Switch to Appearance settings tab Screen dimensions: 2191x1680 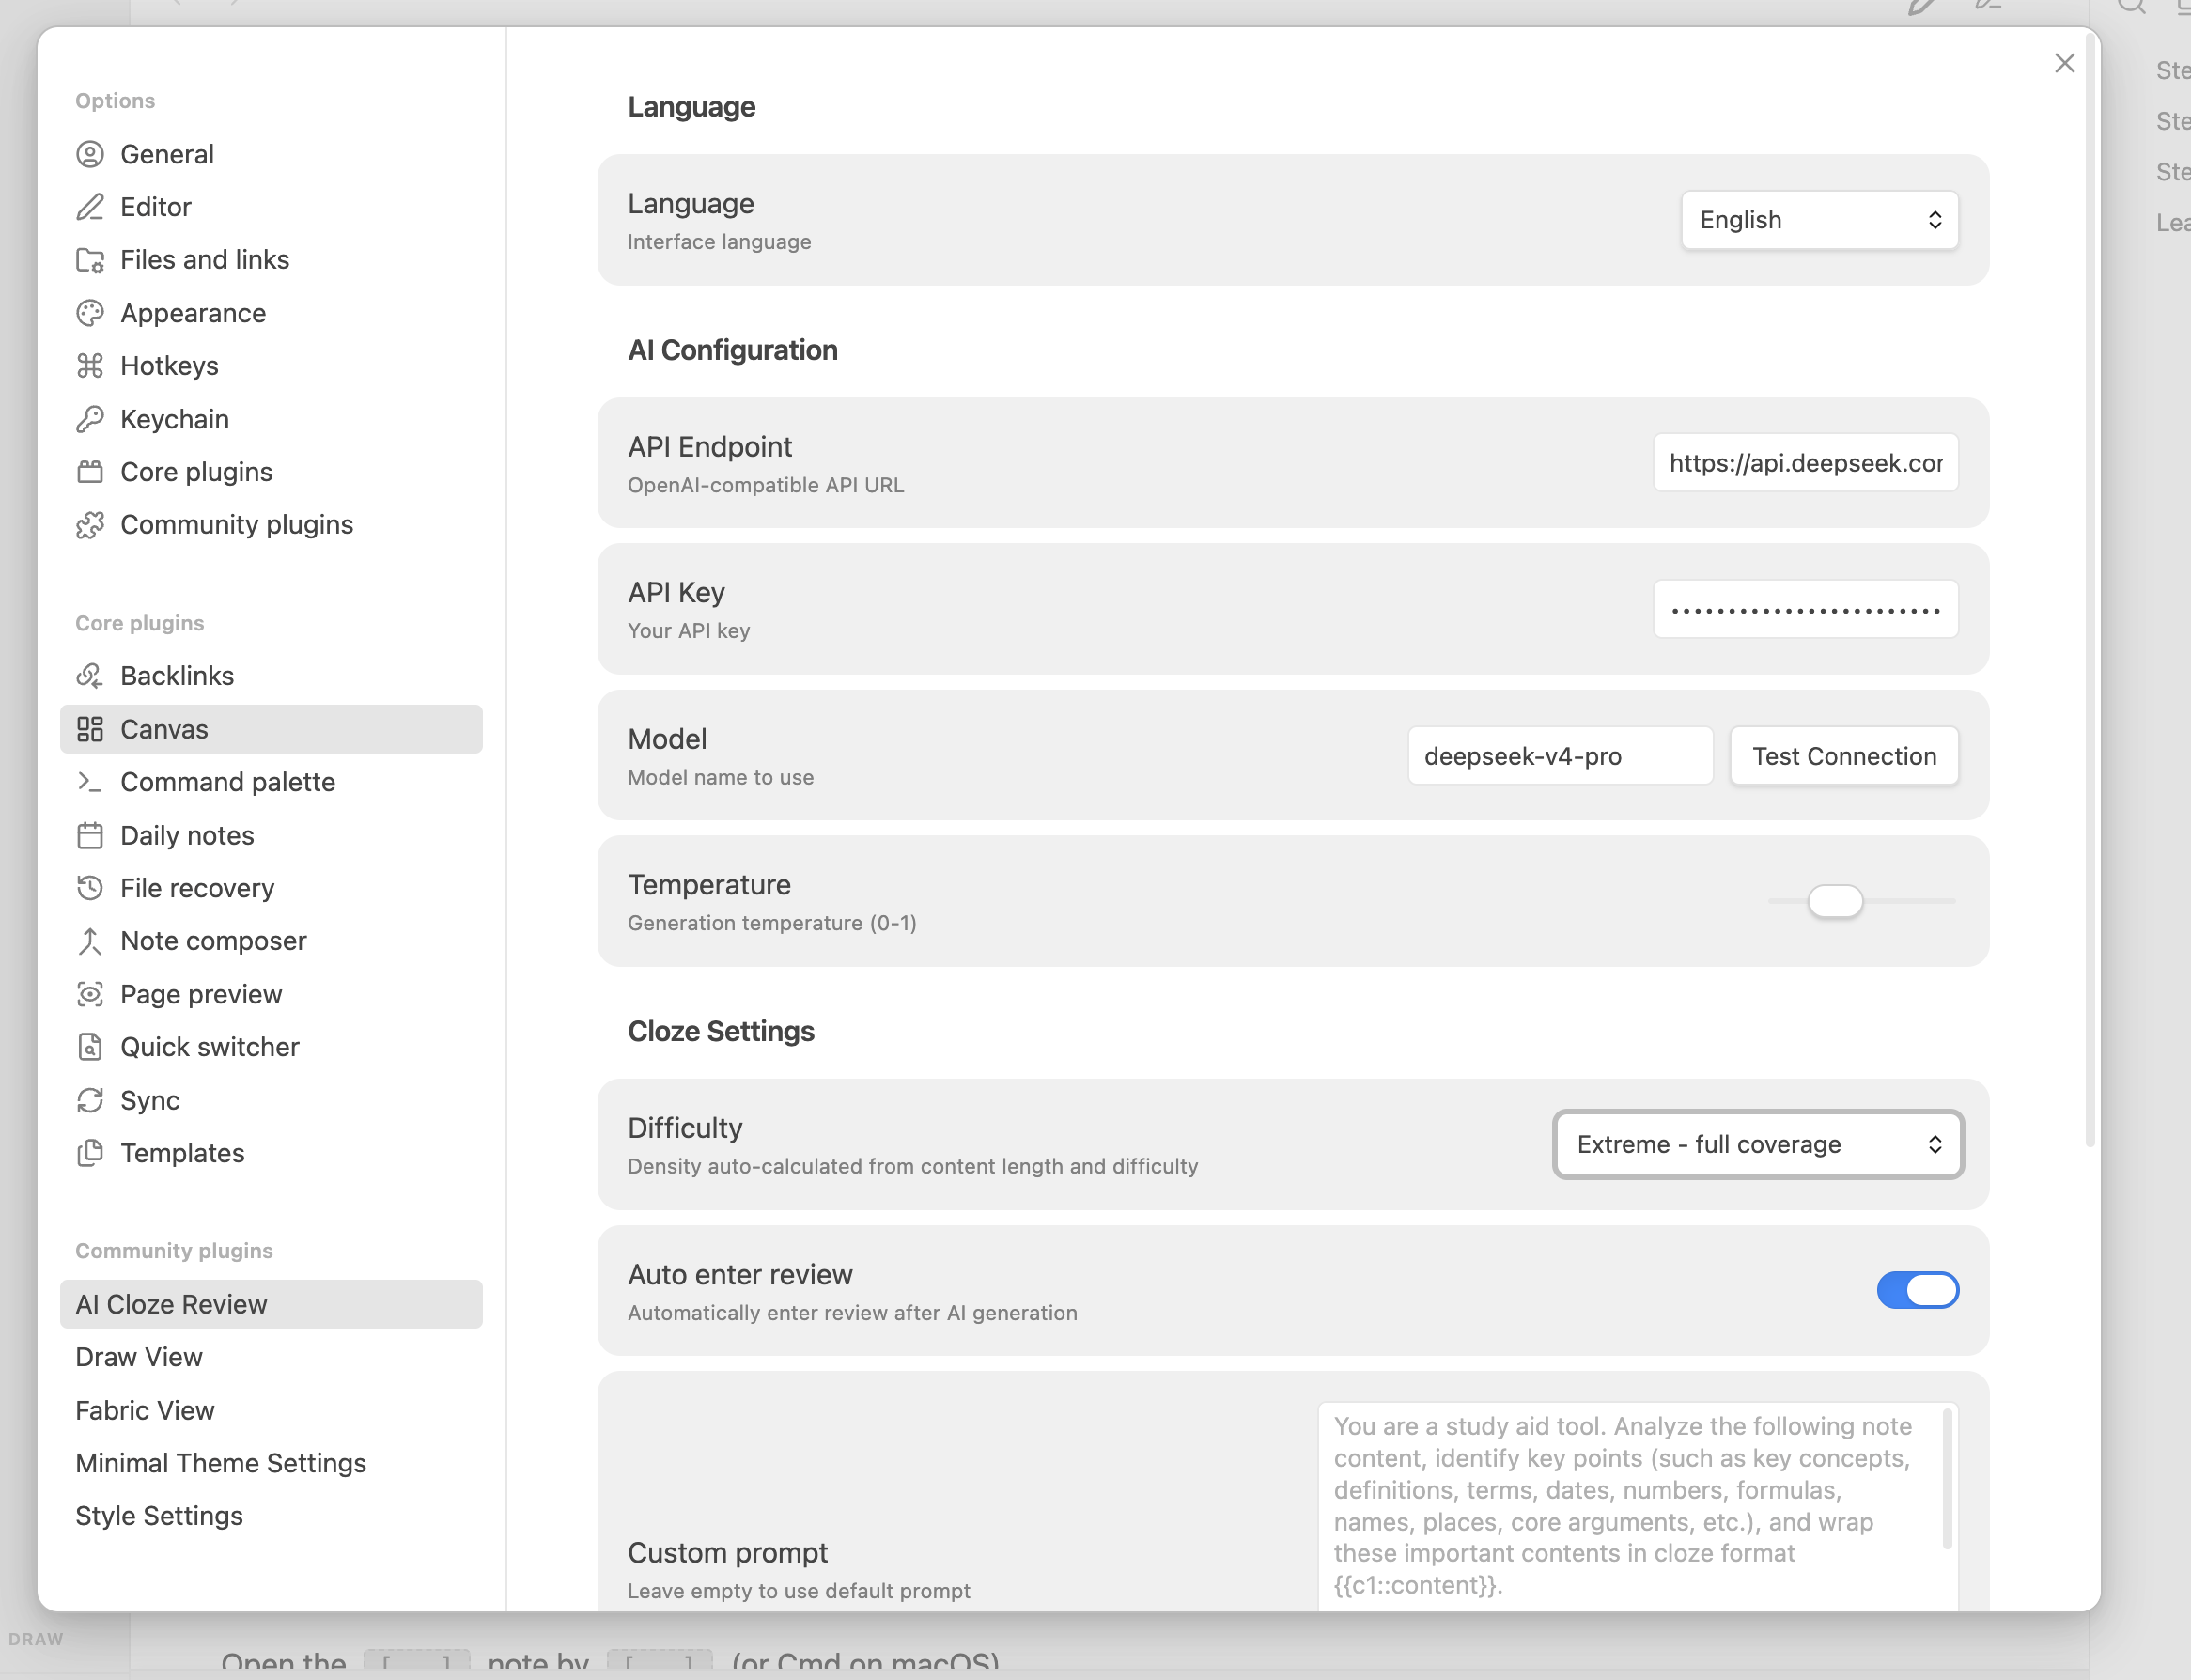point(271,313)
